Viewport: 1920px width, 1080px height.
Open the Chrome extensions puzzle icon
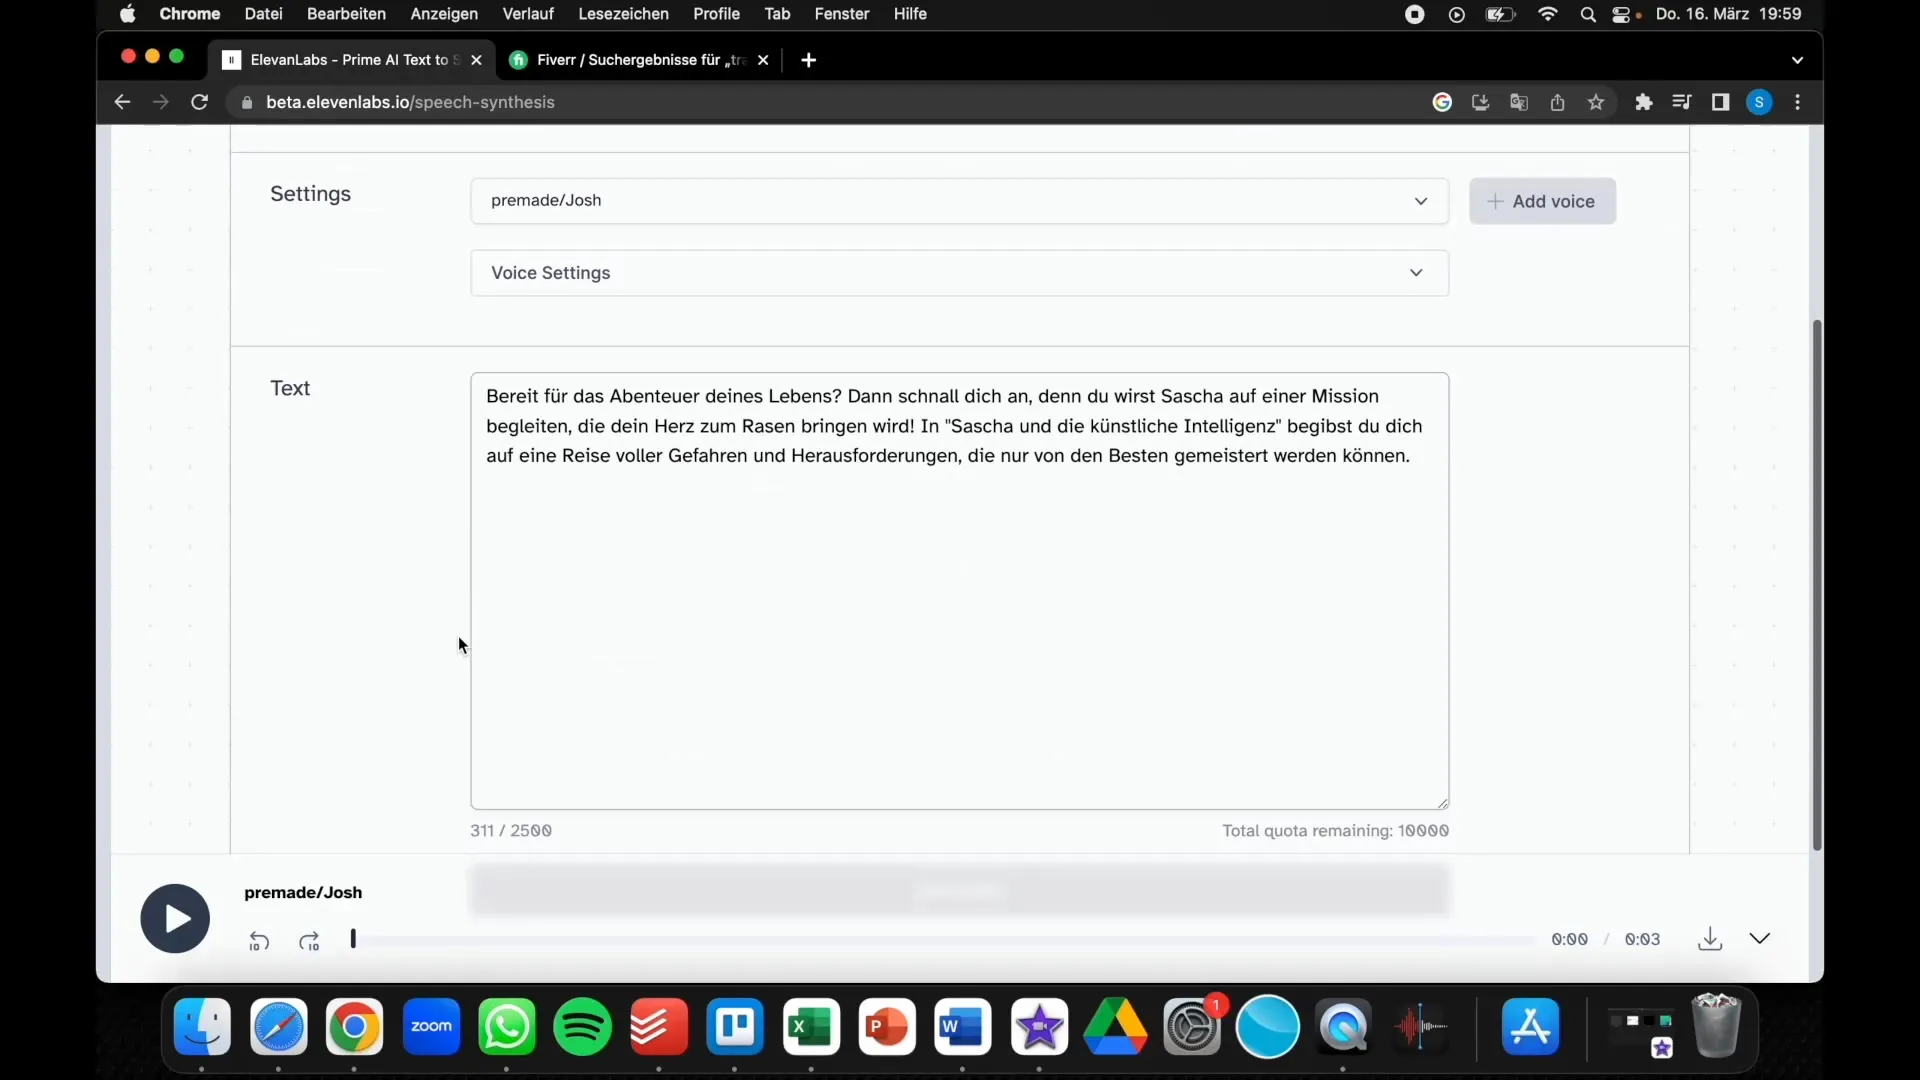click(x=1643, y=102)
